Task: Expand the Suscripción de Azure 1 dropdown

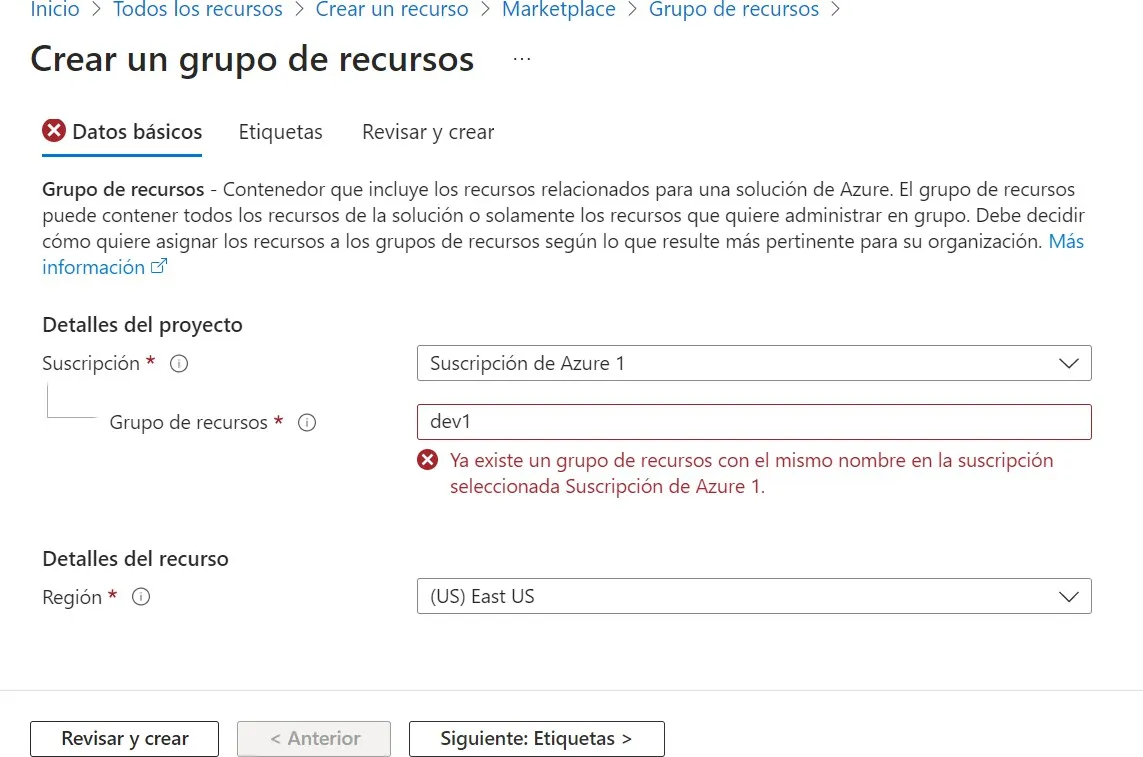Action: 753,363
